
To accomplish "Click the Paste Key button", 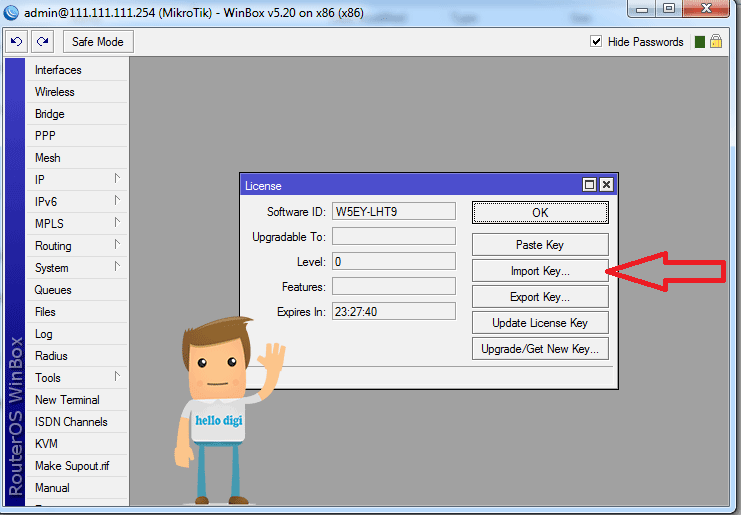I will click(540, 245).
